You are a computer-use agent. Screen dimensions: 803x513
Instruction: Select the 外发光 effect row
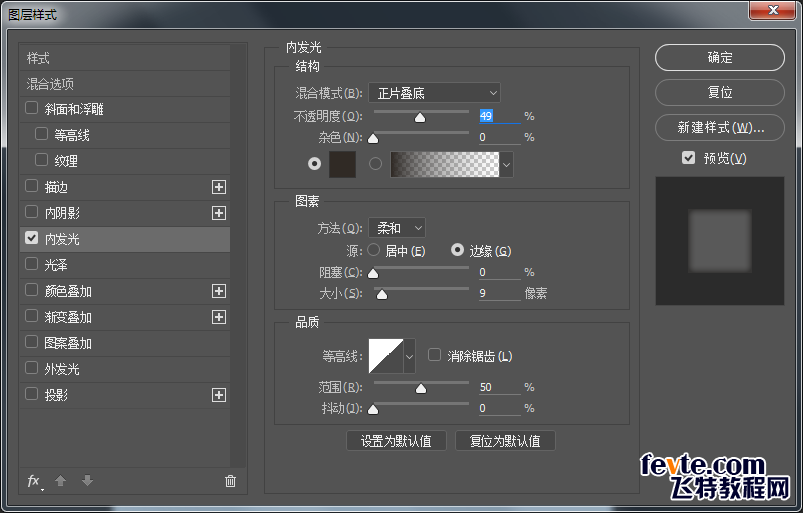(125, 369)
